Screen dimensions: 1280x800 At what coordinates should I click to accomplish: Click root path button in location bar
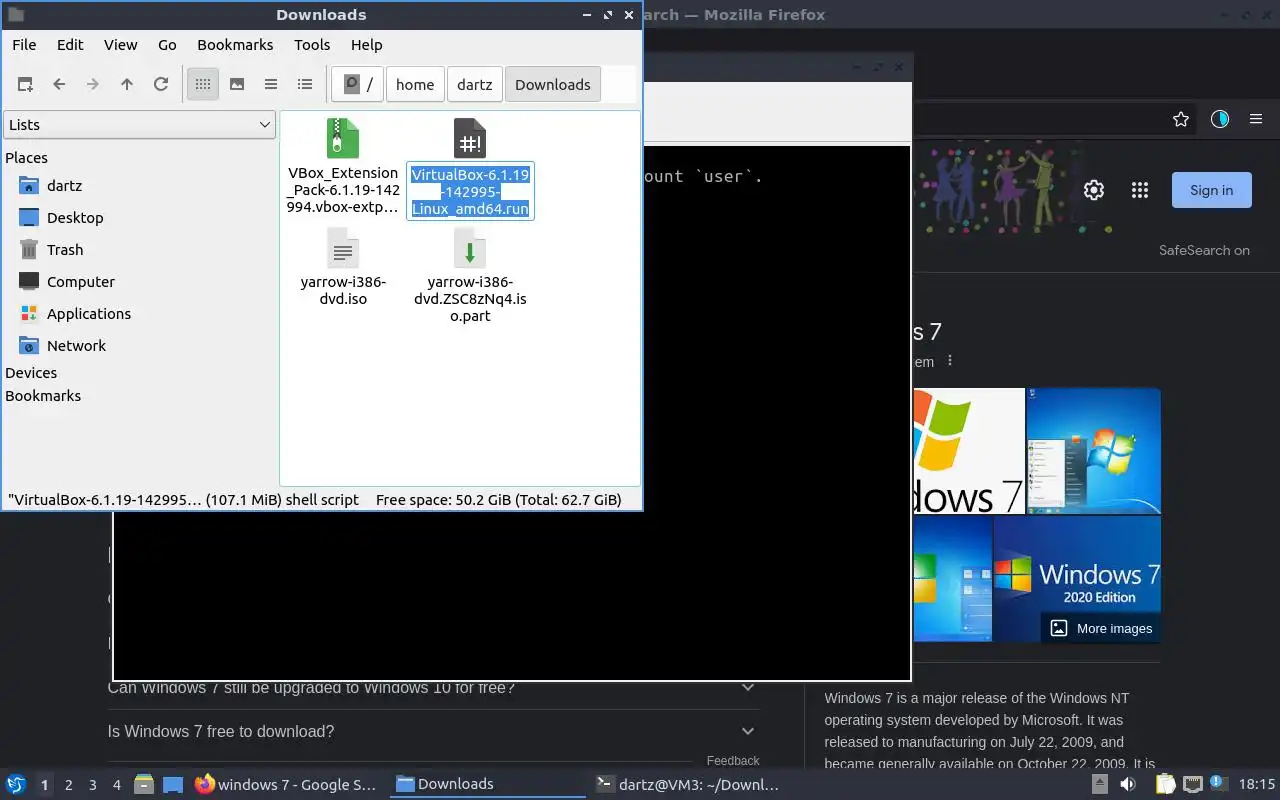click(358, 85)
